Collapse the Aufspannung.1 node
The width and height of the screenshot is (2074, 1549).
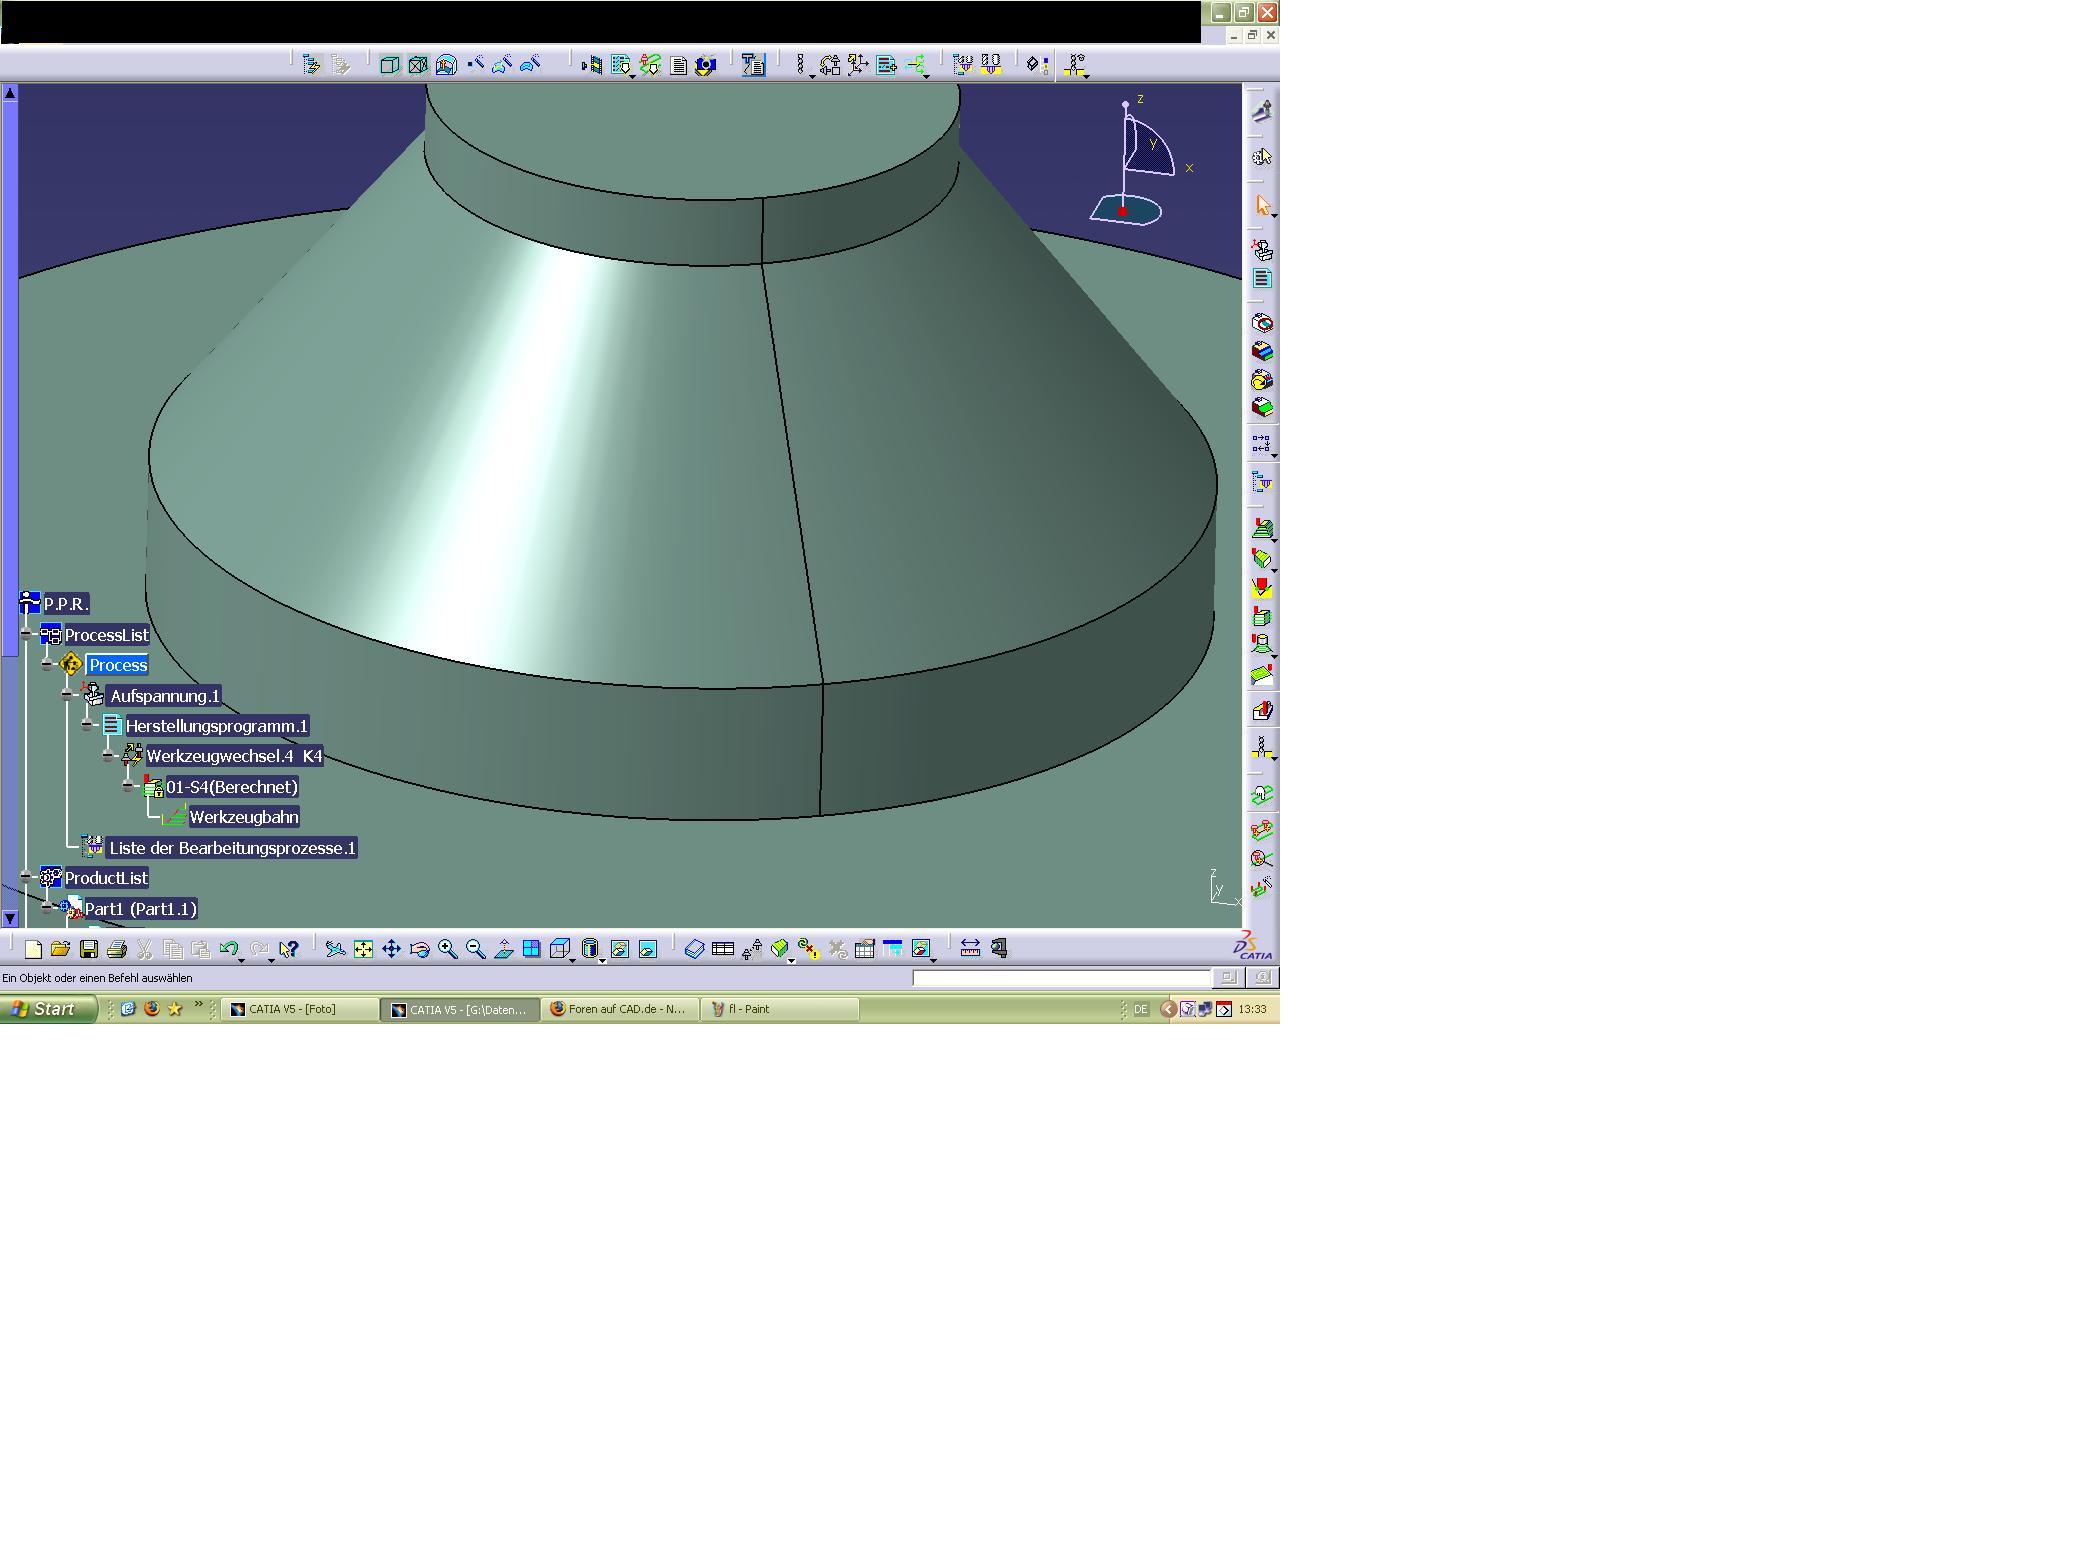(x=66, y=695)
